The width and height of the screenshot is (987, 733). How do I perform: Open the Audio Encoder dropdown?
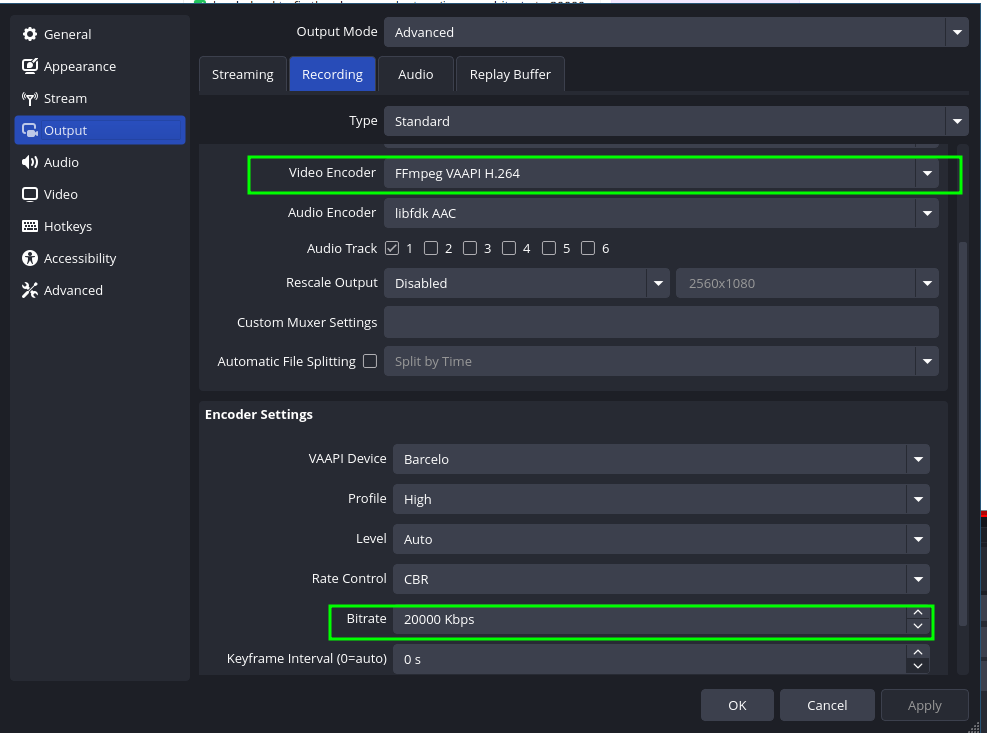(x=661, y=213)
